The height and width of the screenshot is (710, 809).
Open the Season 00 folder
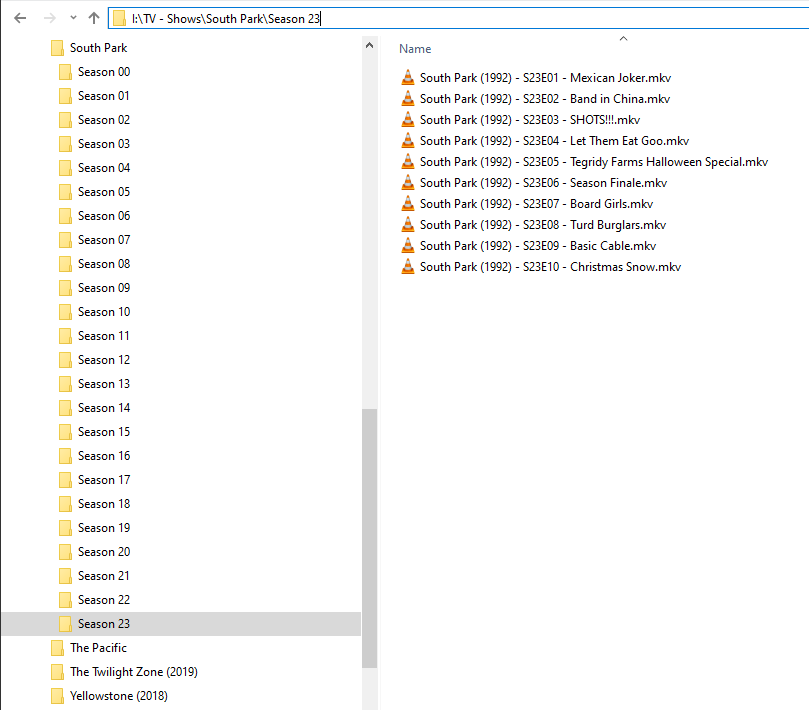tap(104, 72)
